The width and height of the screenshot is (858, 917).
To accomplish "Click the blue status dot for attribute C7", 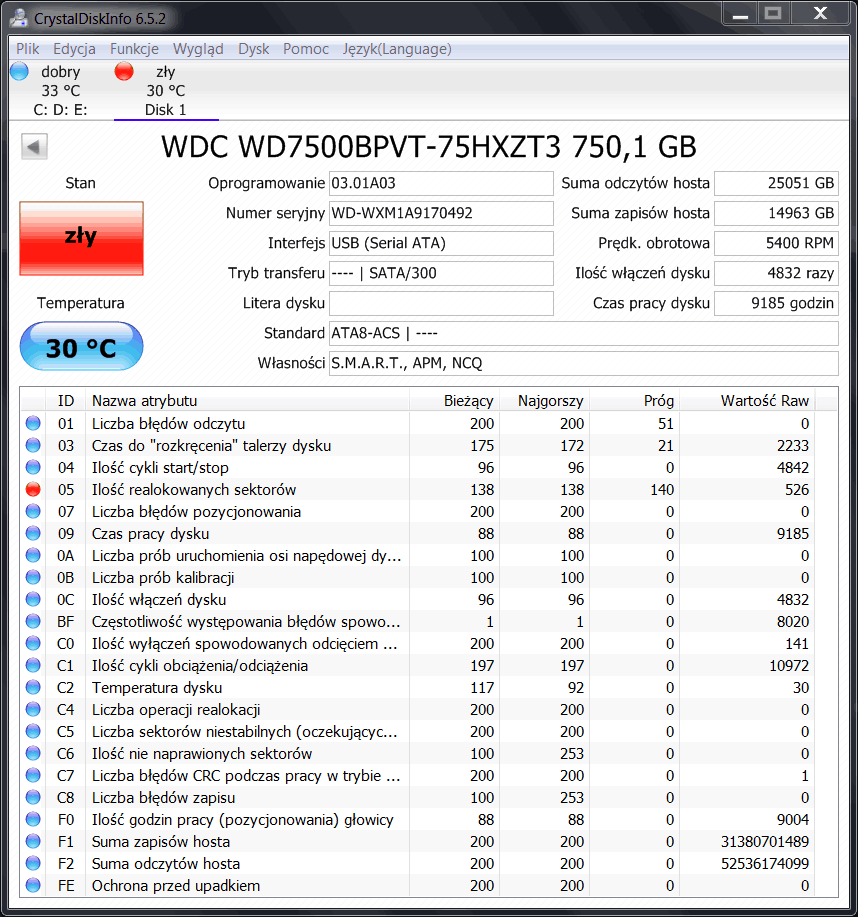I will coord(33,775).
